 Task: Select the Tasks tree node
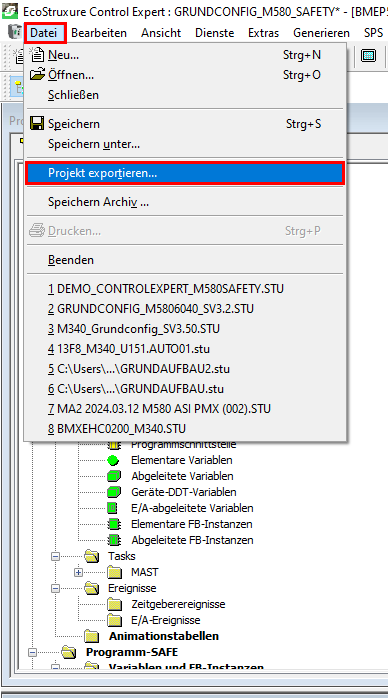121,556
